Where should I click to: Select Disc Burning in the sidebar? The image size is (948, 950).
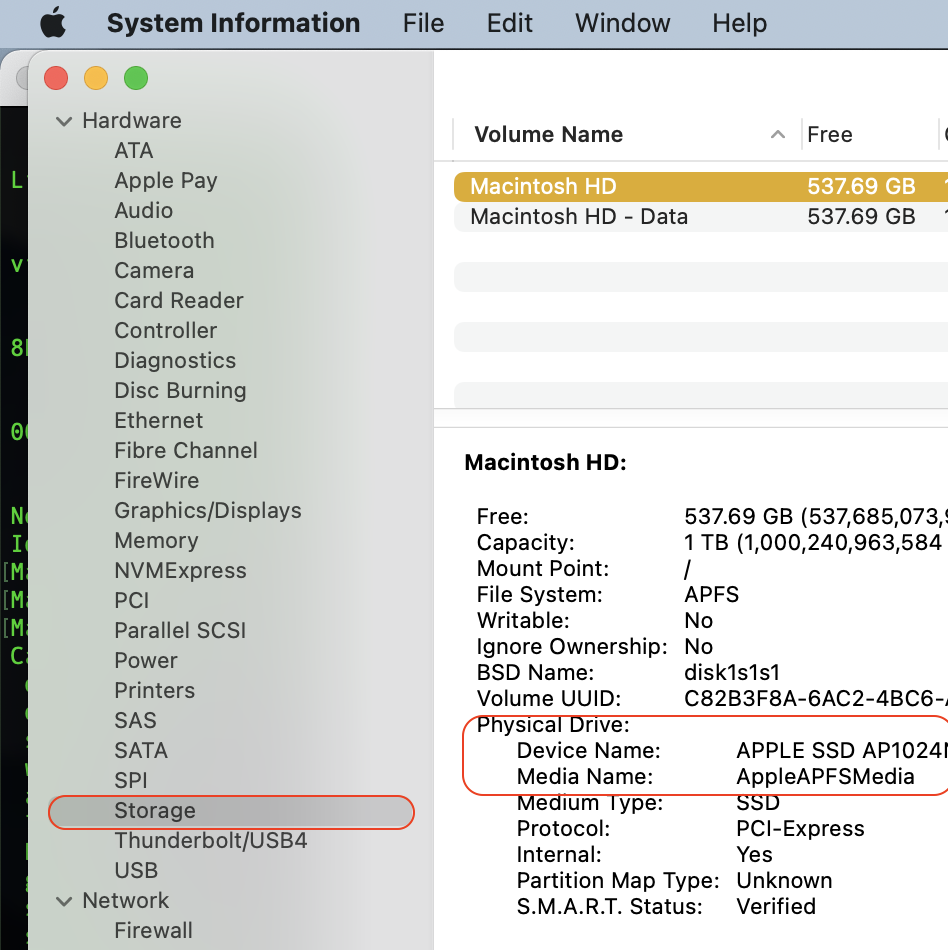point(180,390)
